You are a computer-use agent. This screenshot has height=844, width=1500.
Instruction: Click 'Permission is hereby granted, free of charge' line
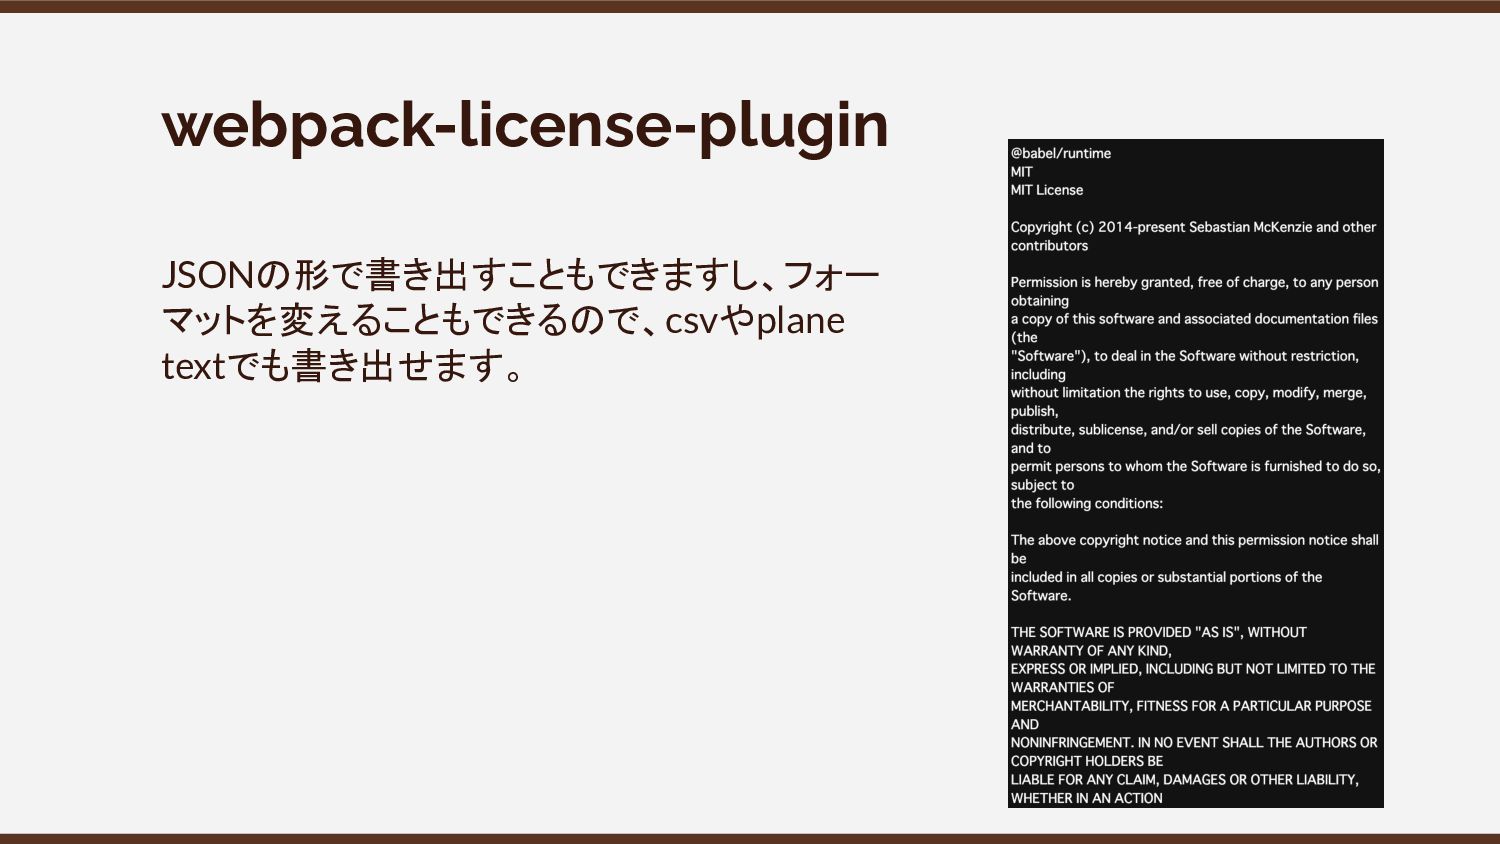[x=1194, y=282]
